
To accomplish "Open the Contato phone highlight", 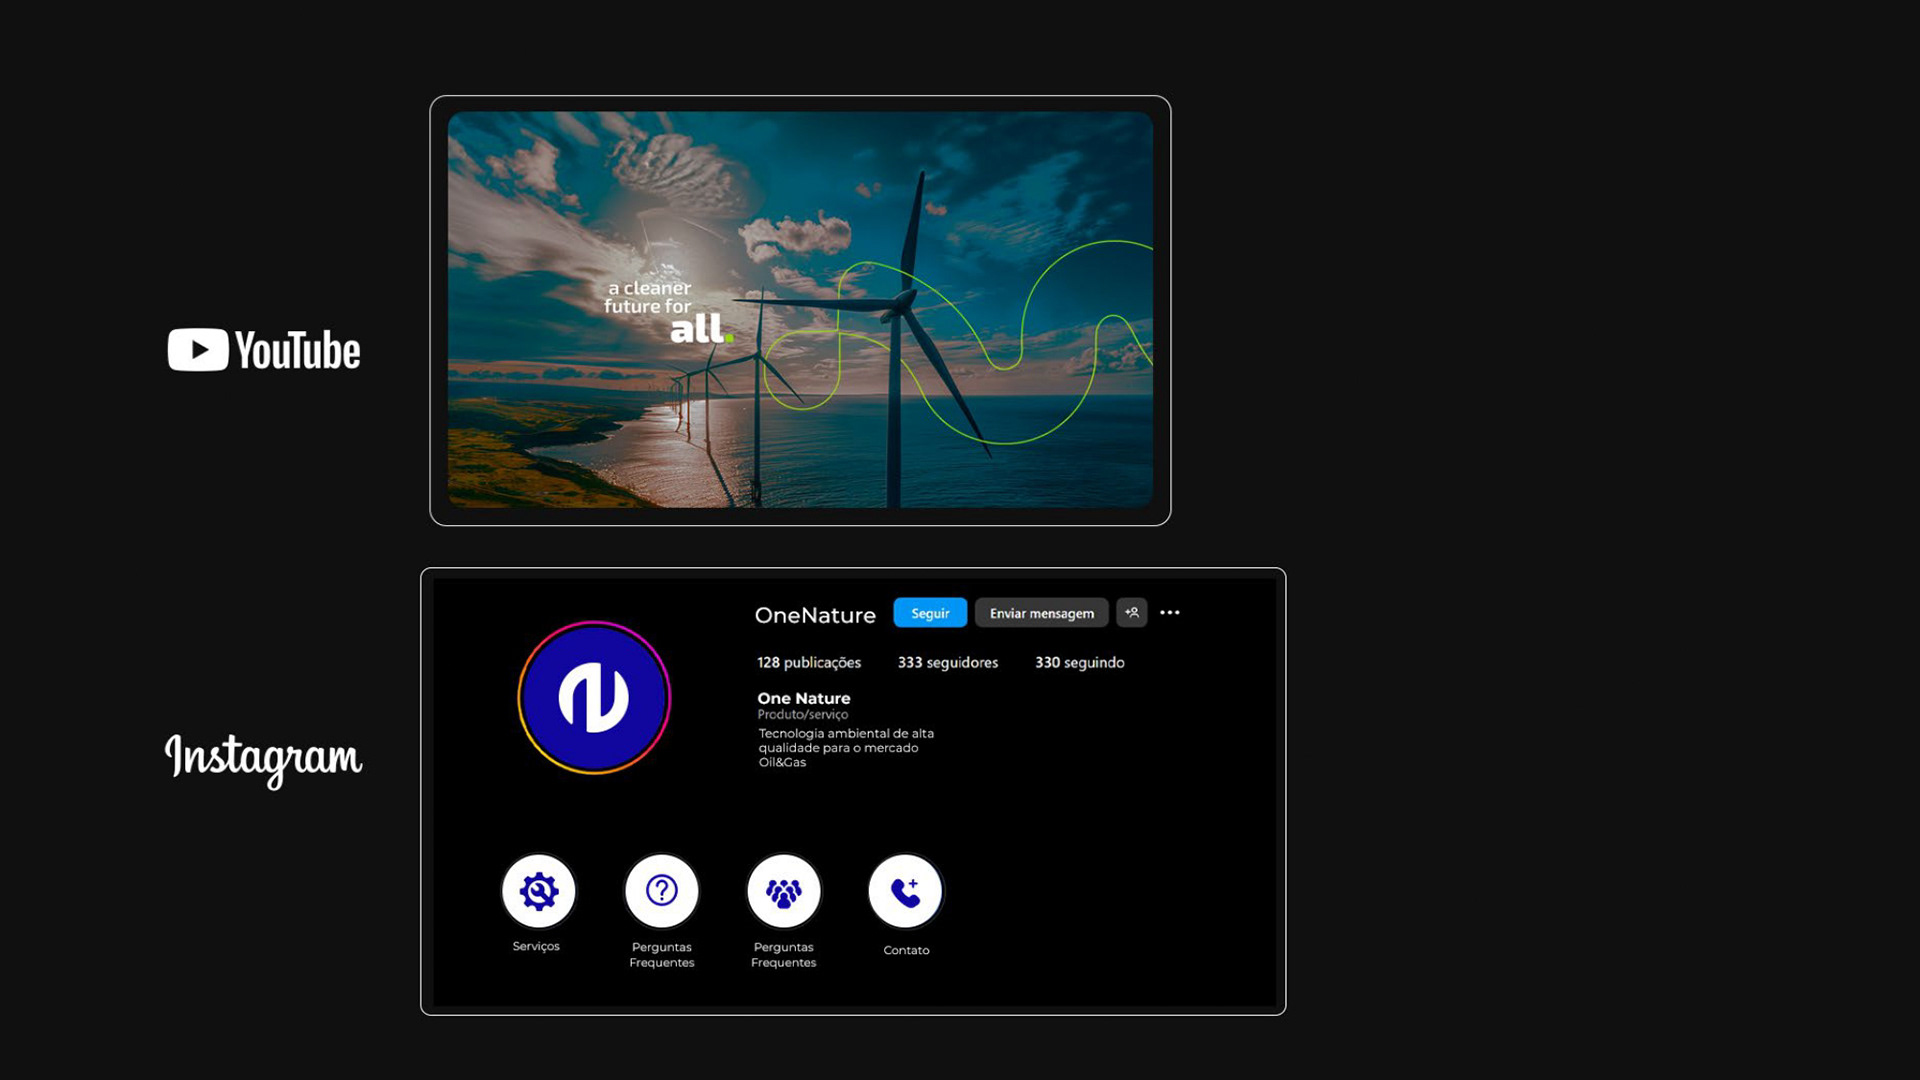I will [905, 891].
